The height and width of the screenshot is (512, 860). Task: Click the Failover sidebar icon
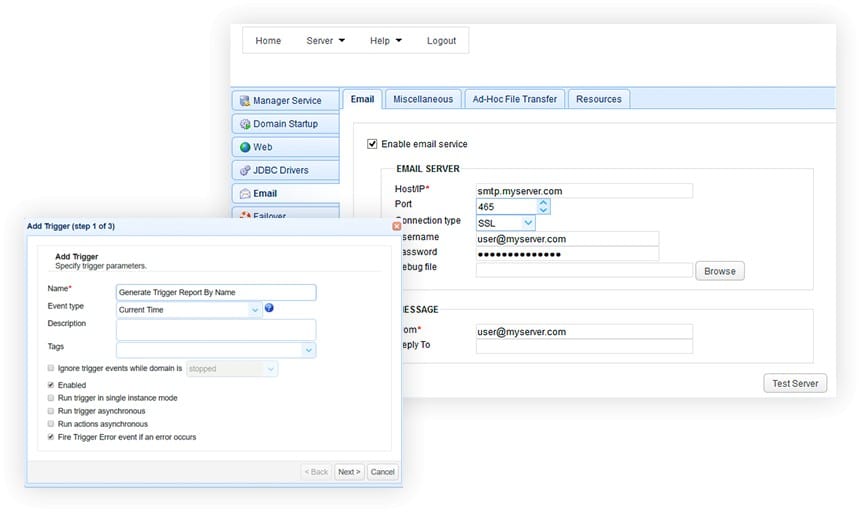pos(245,215)
